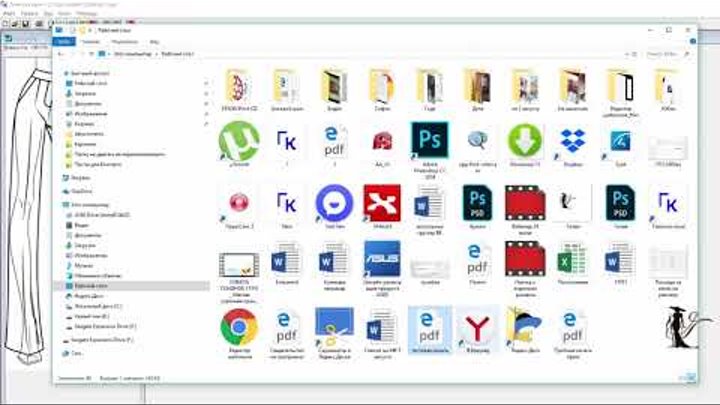Open the Word document beside XMind
Viewport: 720px width, 405px height.
[x=429, y=204]
